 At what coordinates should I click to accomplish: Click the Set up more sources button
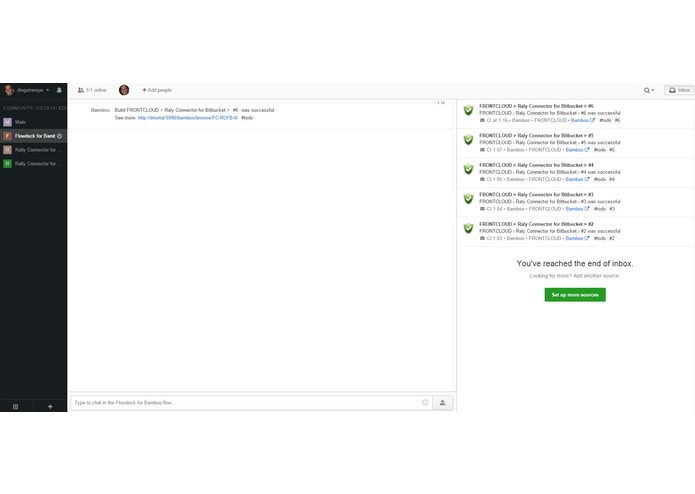coord(575,295)
